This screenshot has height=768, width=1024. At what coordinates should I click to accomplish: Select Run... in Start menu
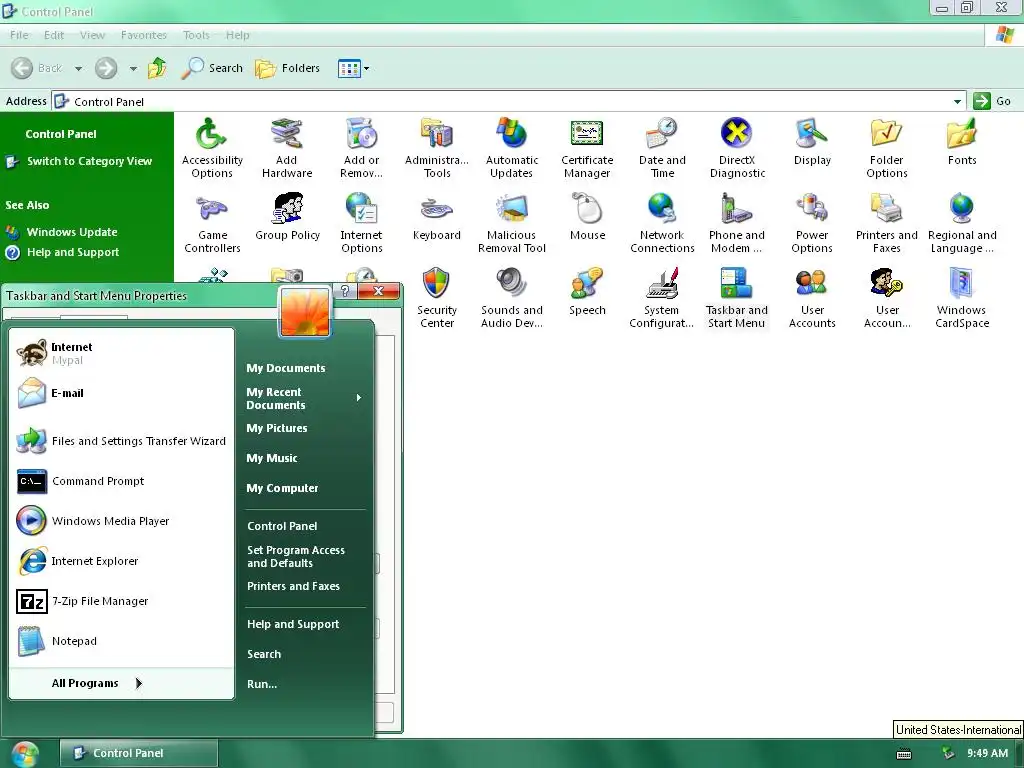[262, 684]
